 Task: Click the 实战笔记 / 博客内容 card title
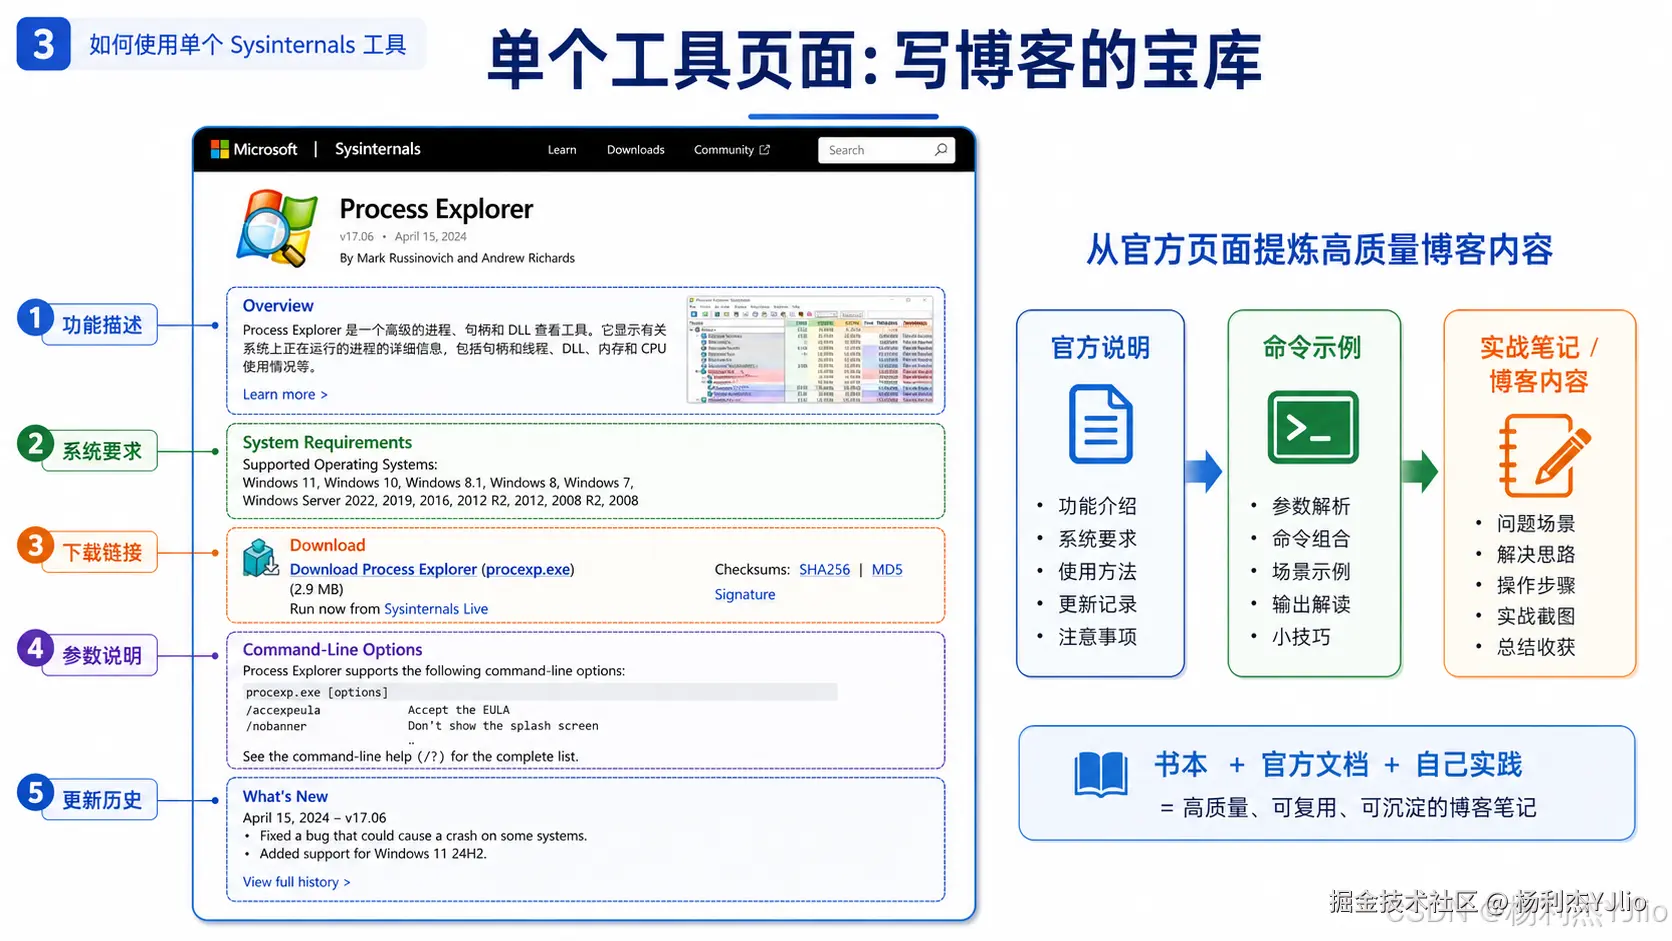1539,364
